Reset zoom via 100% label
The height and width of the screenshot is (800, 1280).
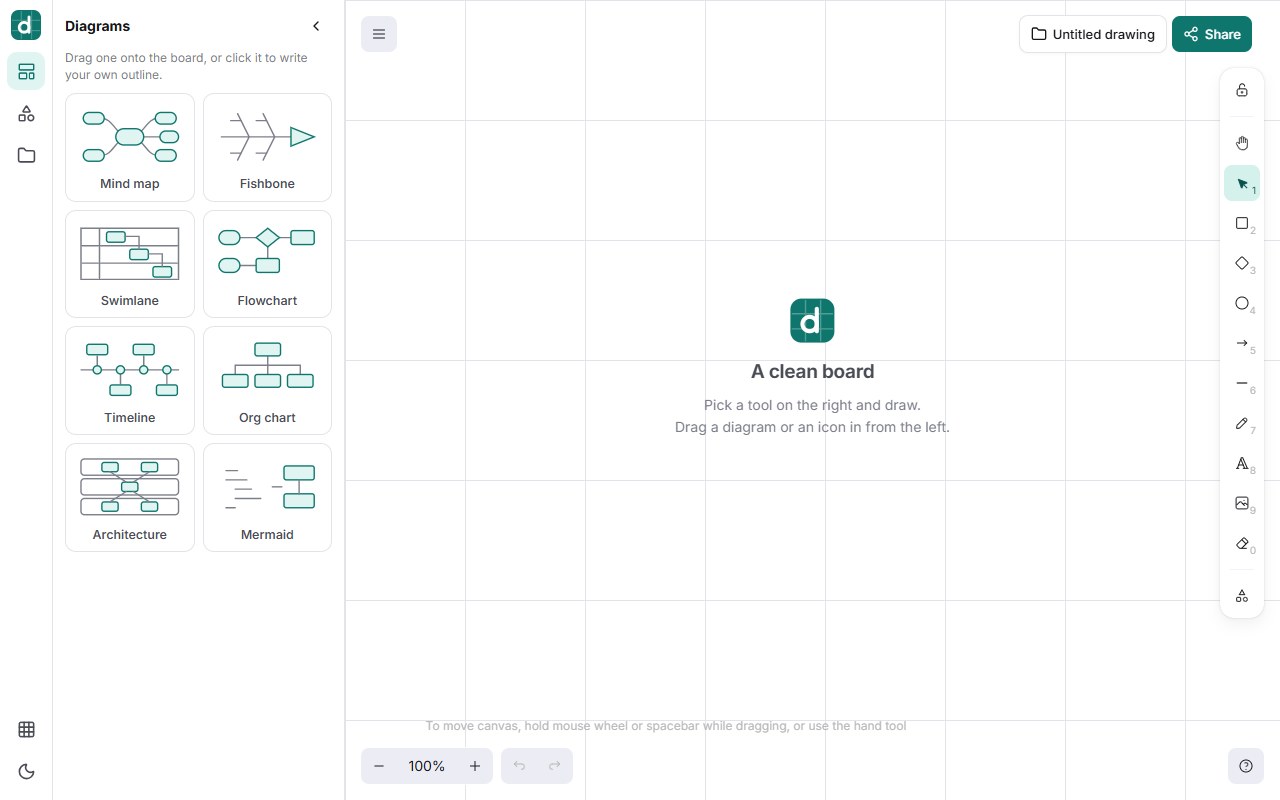(x=427, y=766)
